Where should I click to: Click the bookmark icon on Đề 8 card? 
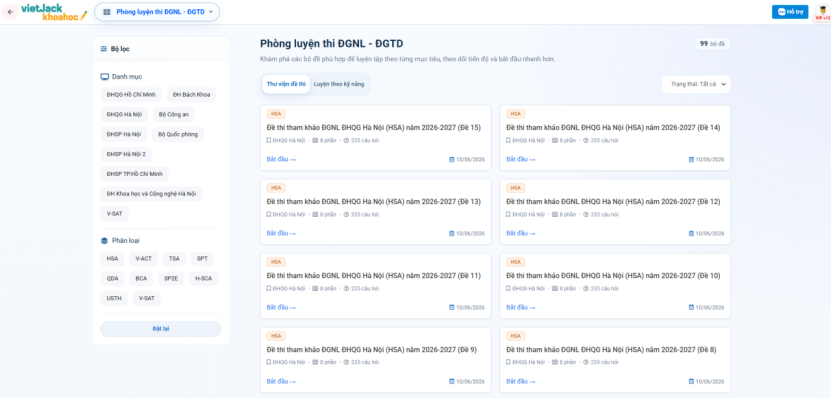click(508, 362)
